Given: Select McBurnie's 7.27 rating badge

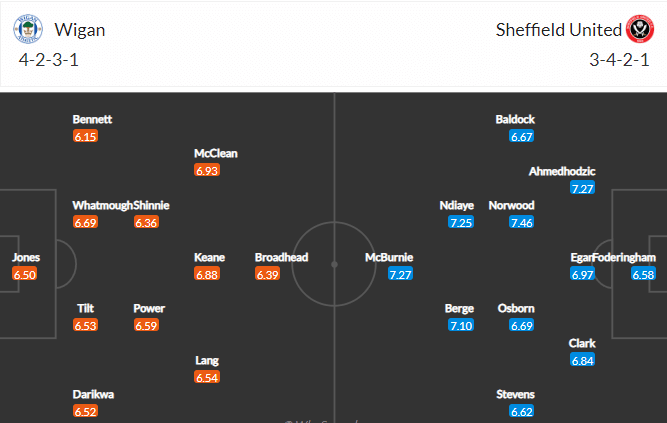Looking at the screenshot, I should click(400, 274).
